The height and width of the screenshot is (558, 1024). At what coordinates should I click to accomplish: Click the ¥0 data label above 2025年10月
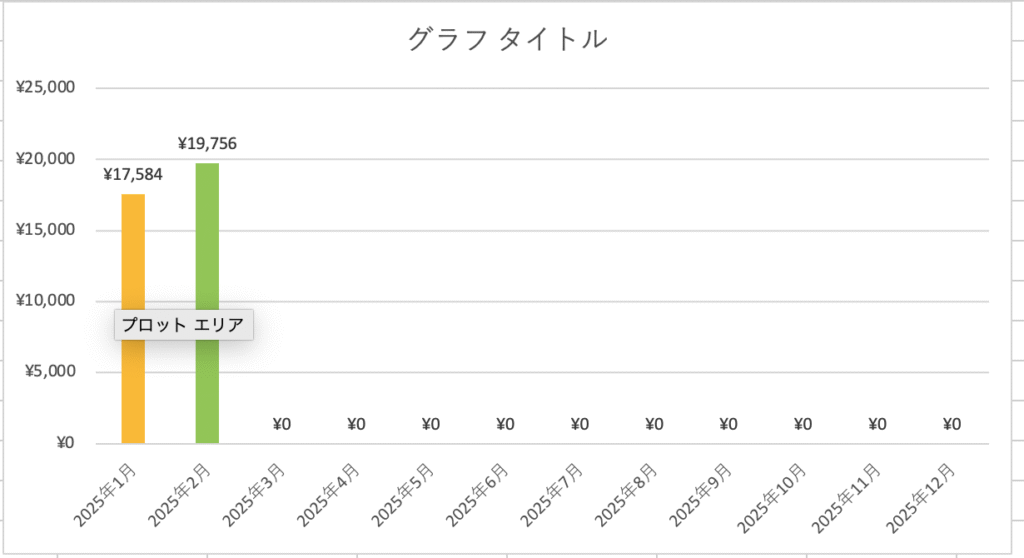[803, 425]
